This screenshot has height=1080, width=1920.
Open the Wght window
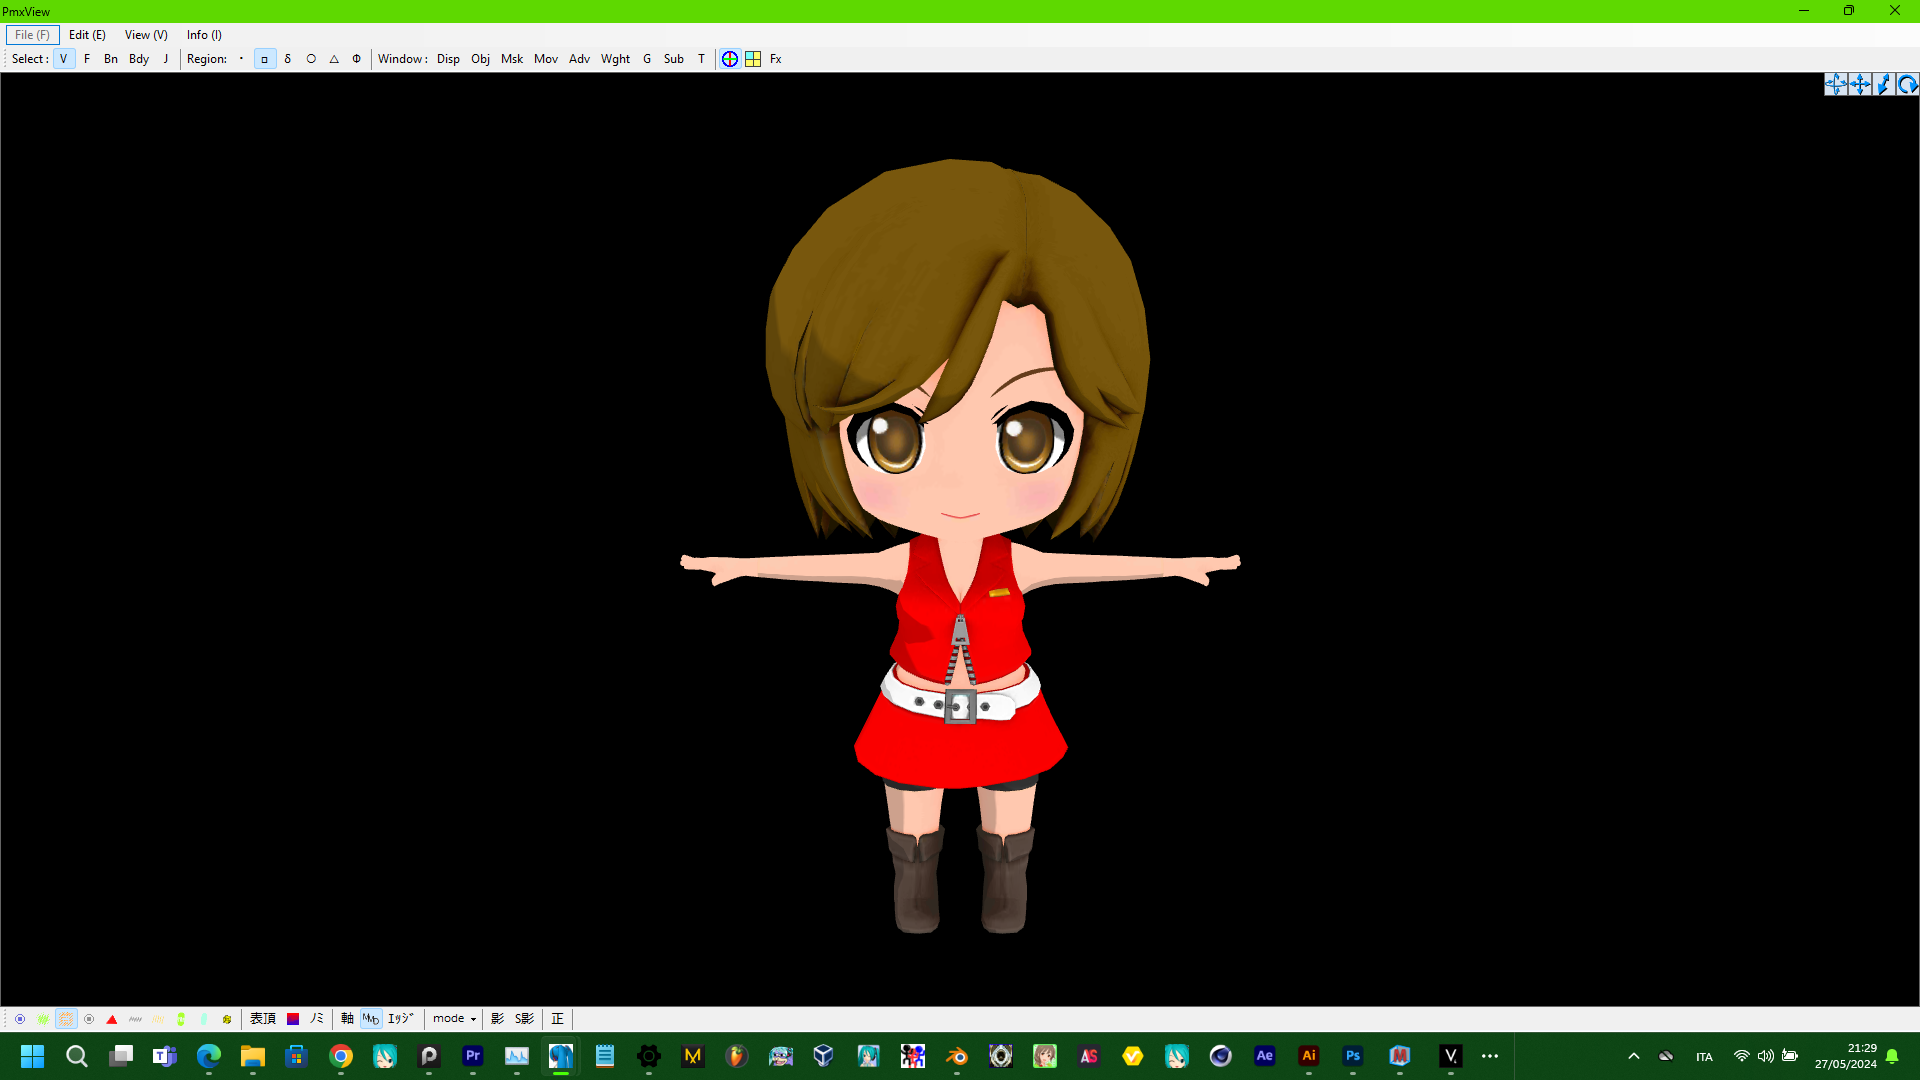click(x=615, y=59)
